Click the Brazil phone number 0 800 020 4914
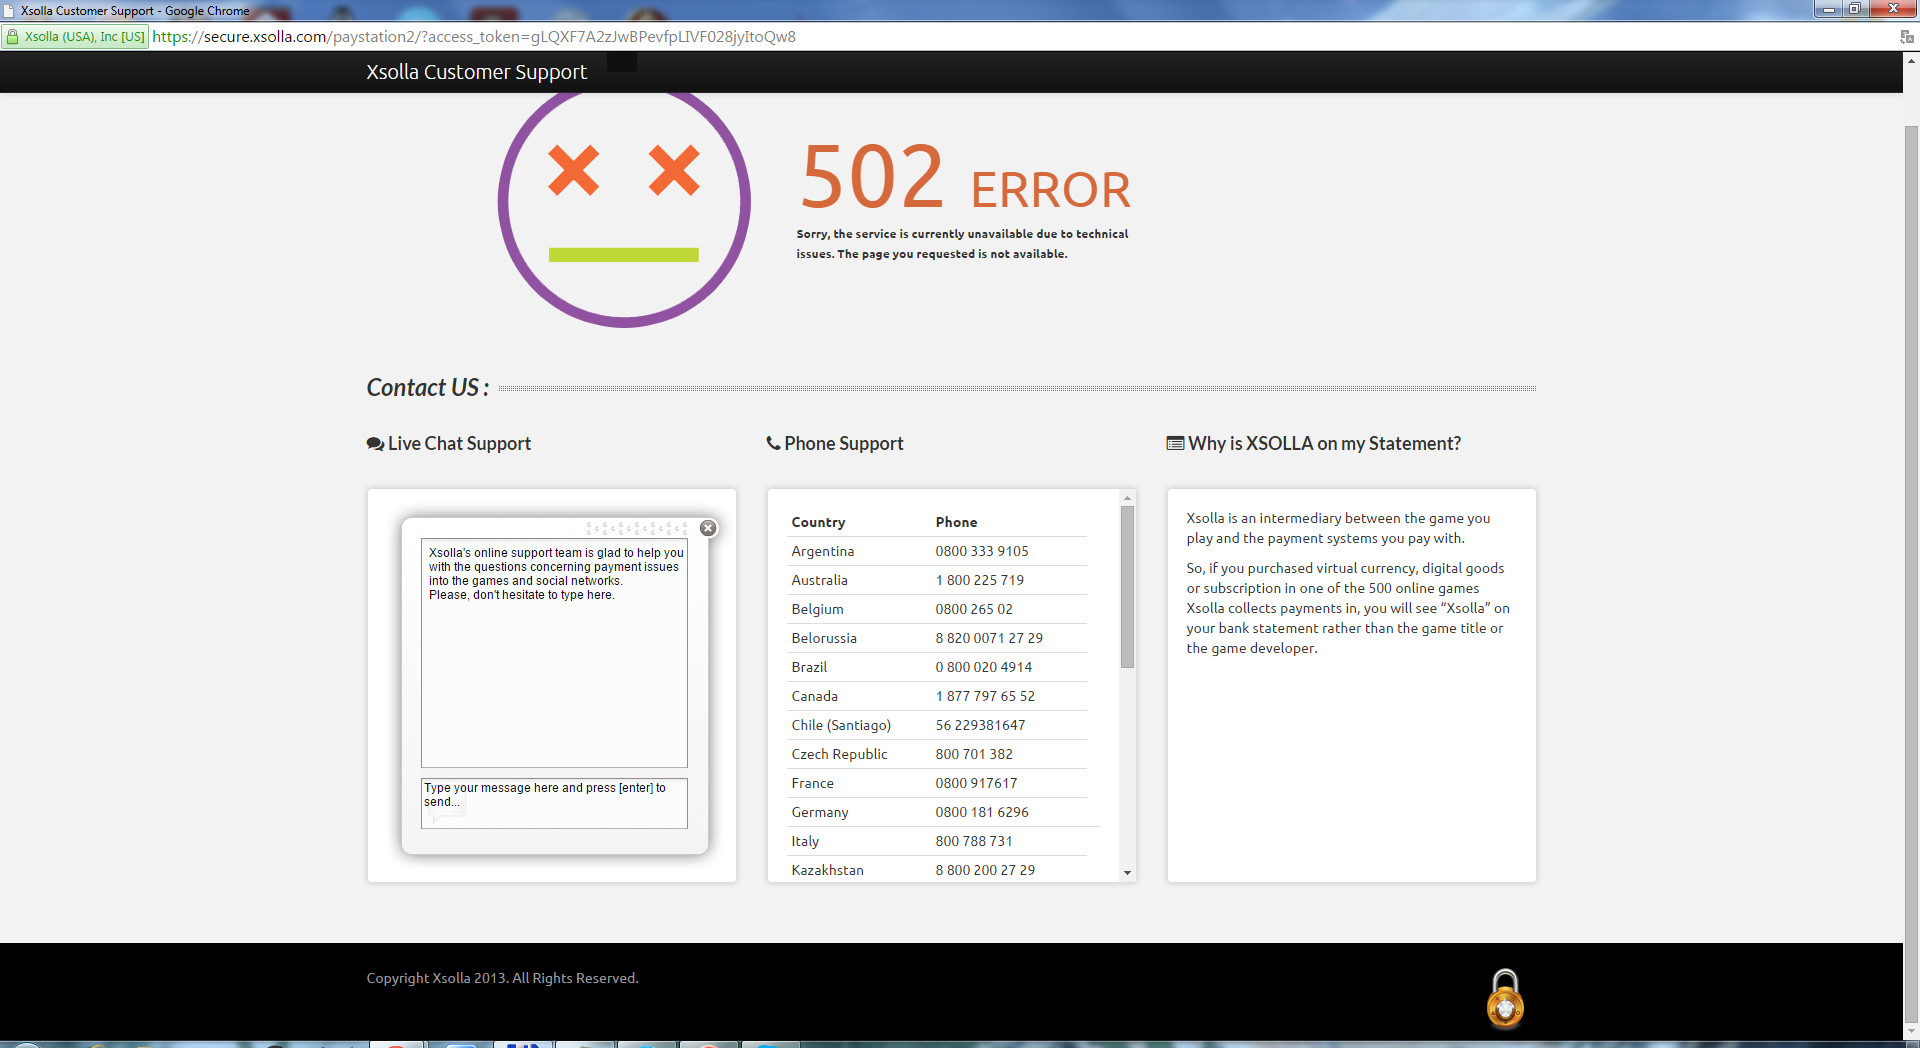This screenshot has width=1920, height=1048. pyautogui.click(x=983, y=667)
